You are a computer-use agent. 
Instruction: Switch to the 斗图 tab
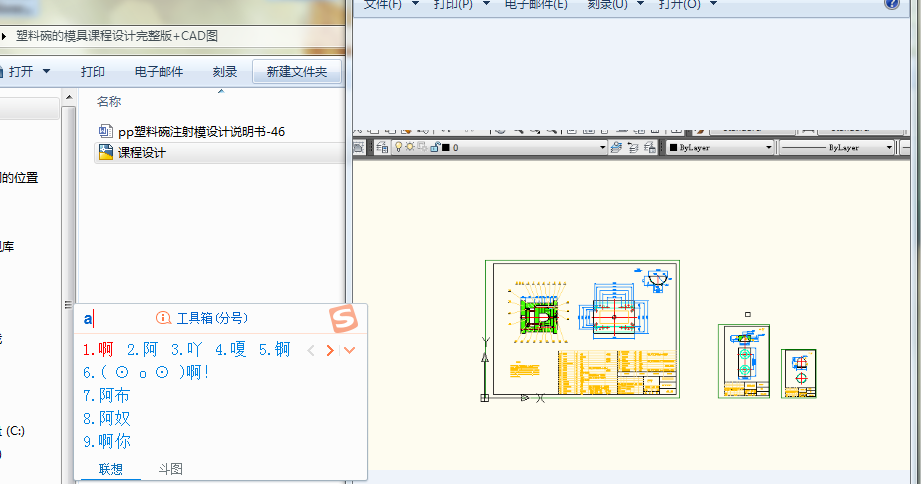click(x=171, y=469)
